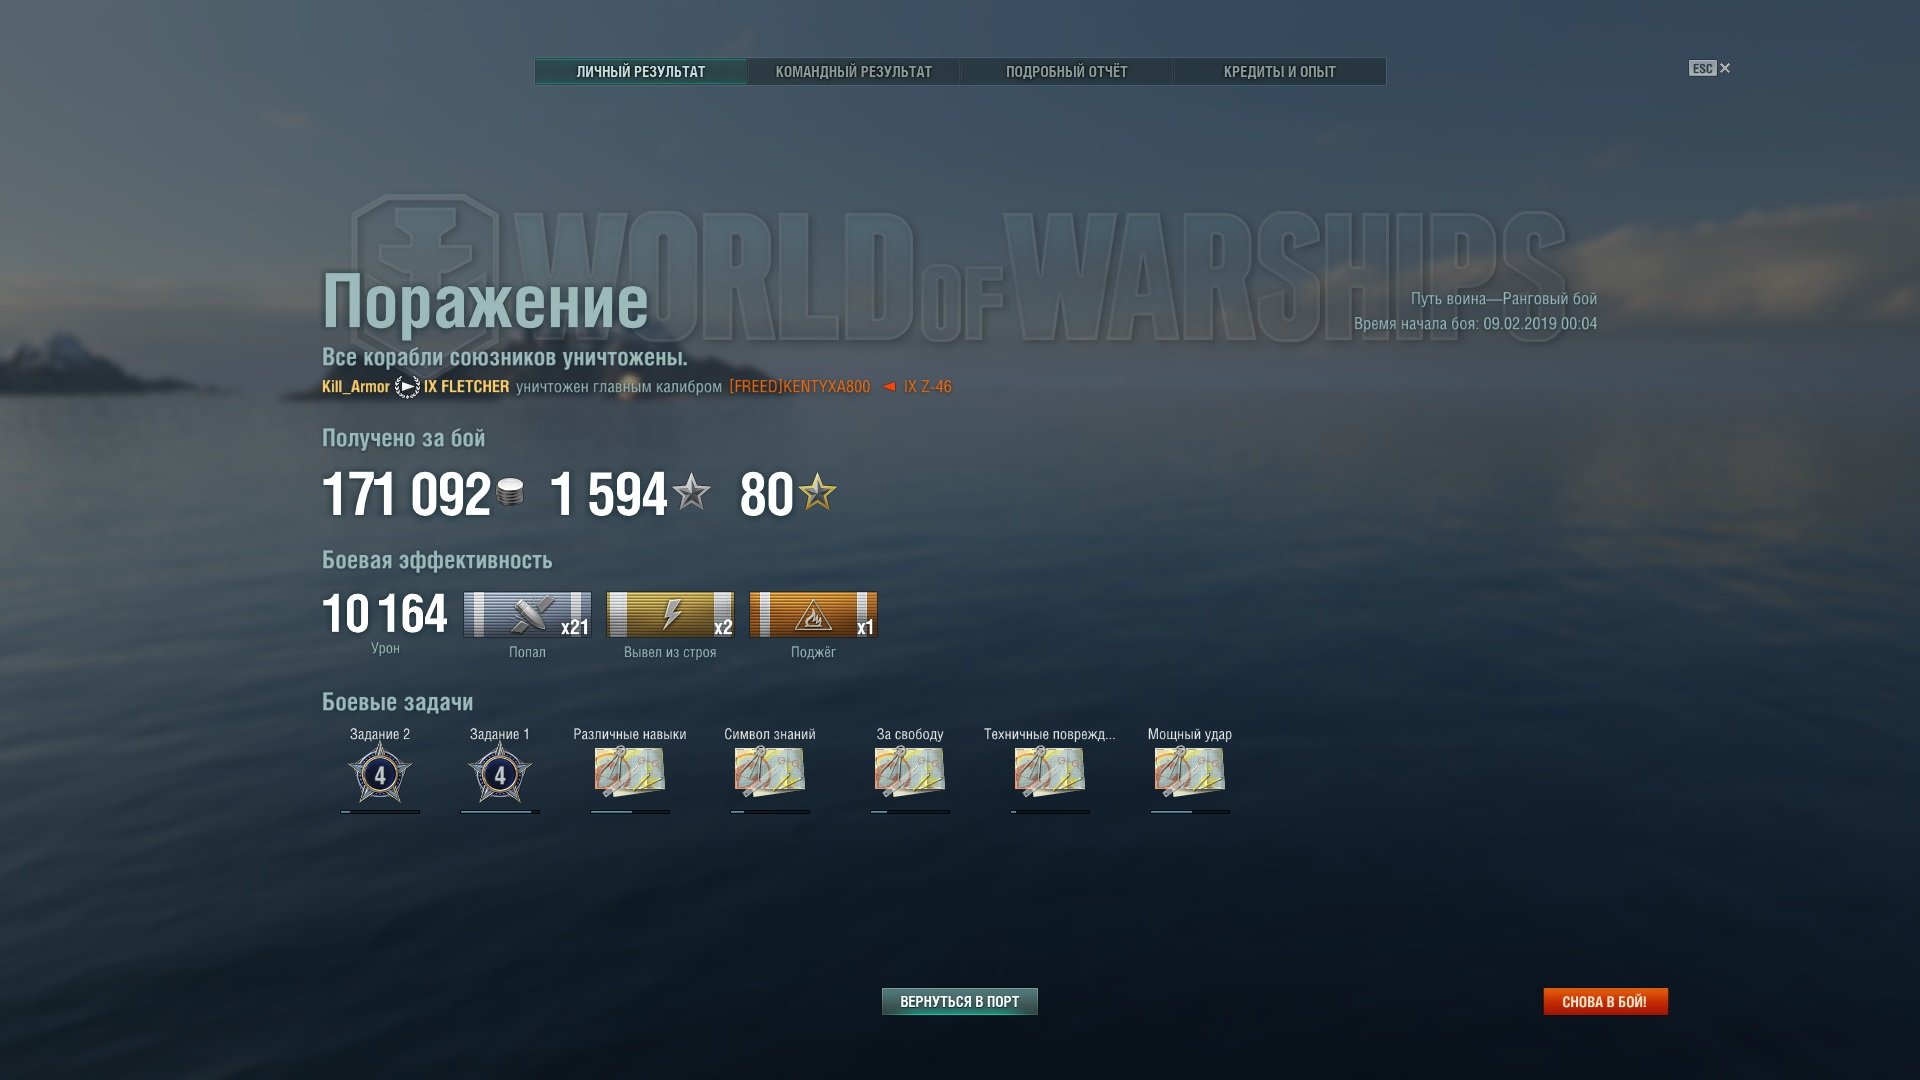The image size is (1920, 1080).
Task: Click the Поджёг fire ribbon
Action: click(x=813, y=614)
